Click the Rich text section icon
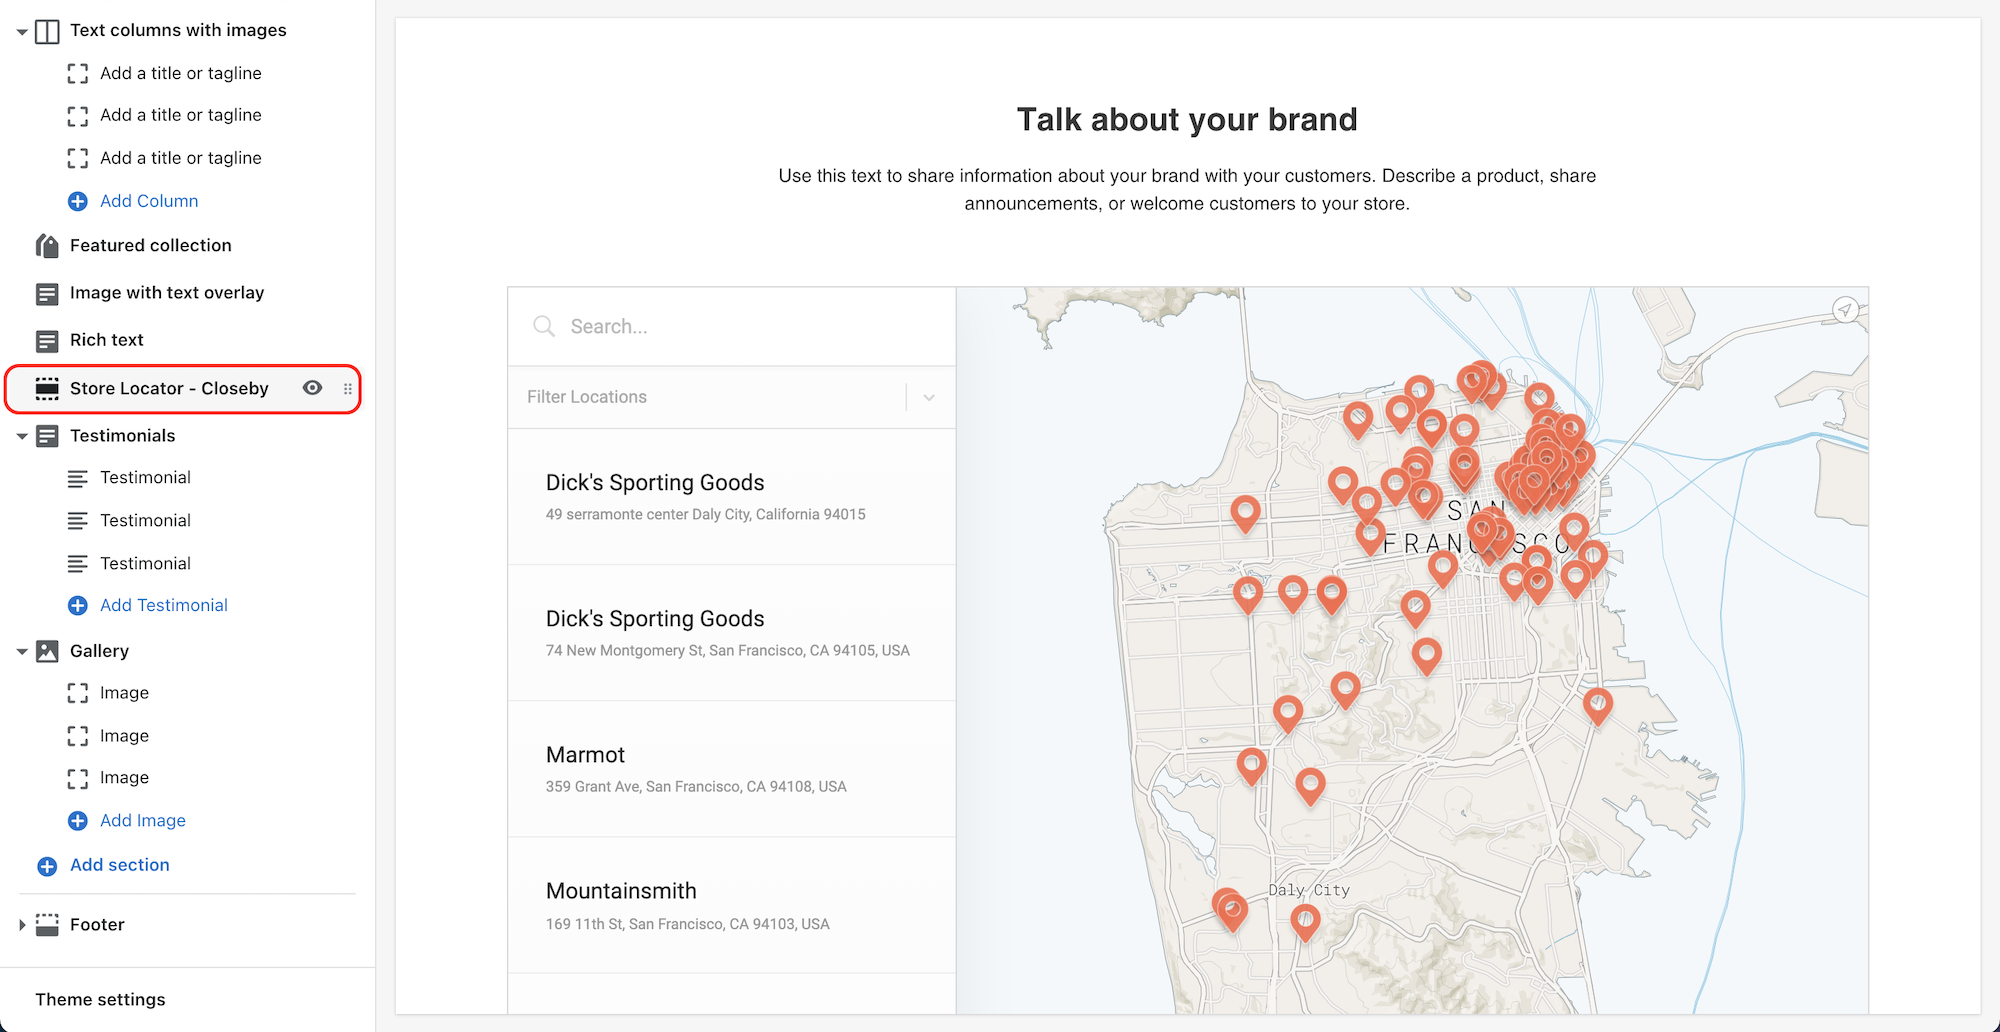The height and width of the screenshot is (1032, 2000). point(47,341)
